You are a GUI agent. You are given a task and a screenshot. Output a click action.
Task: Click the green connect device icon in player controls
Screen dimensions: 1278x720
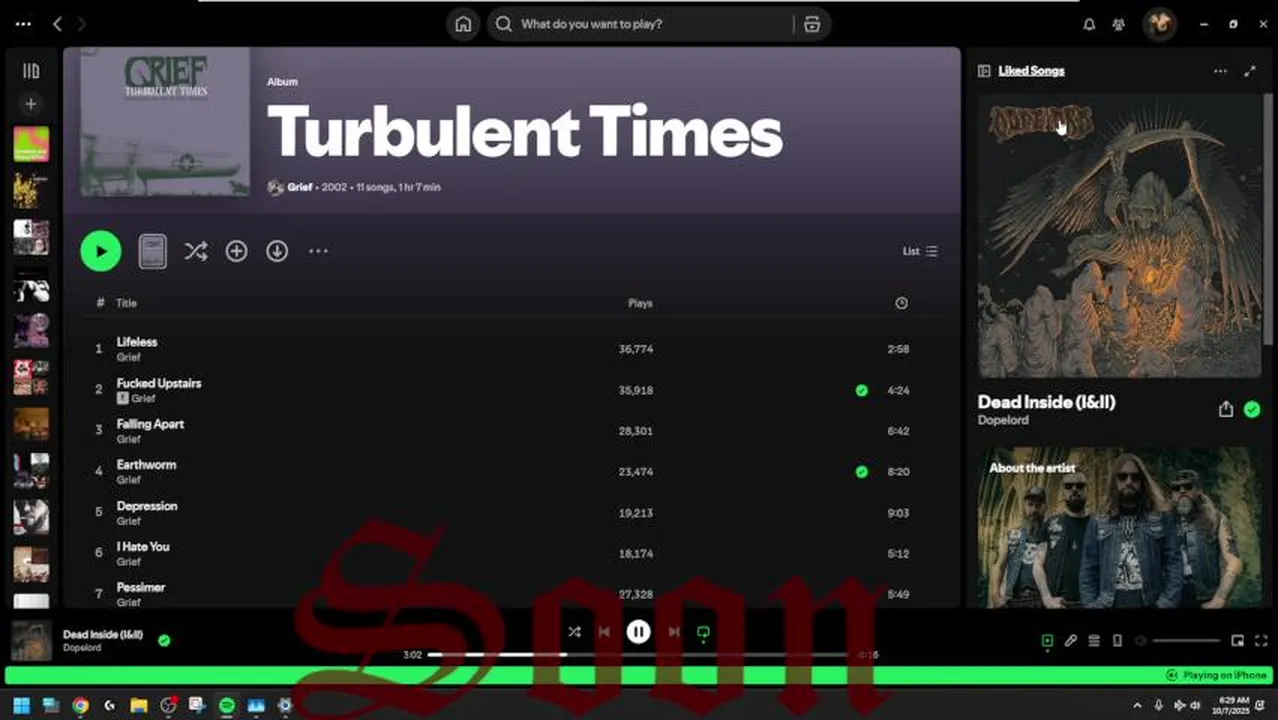703,633
